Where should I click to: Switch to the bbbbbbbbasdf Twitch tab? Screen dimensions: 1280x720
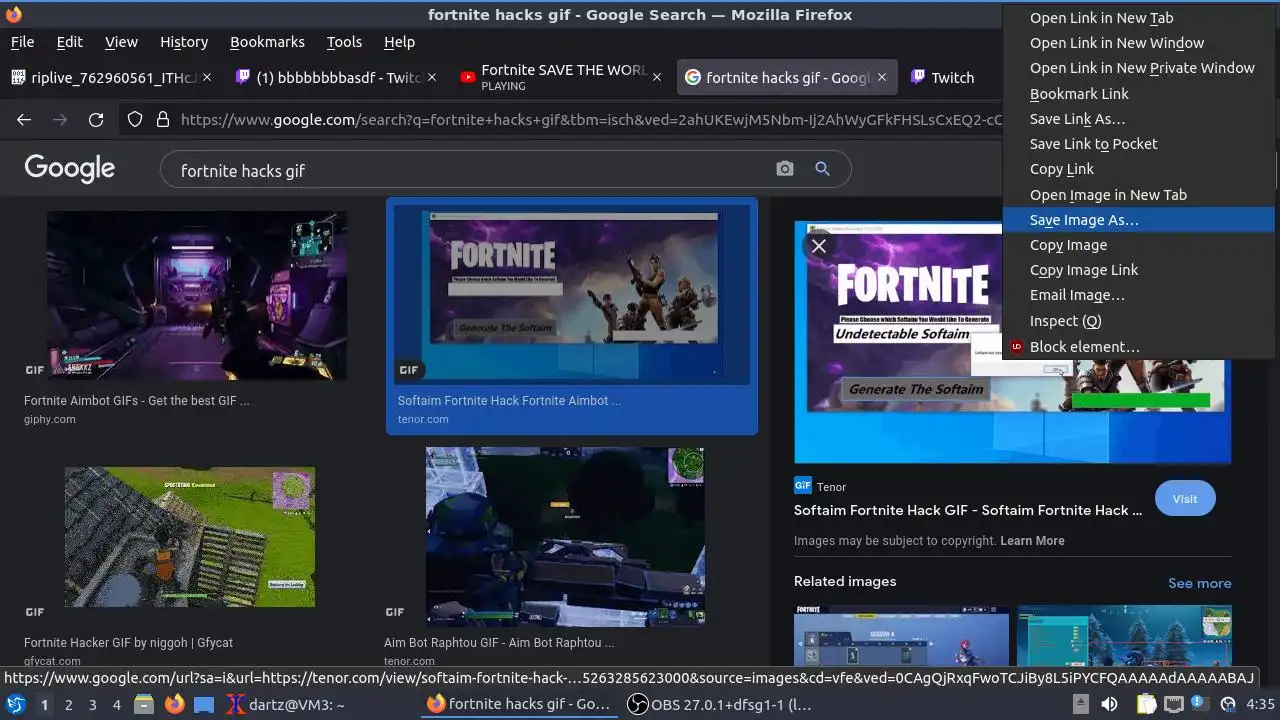pyautogui.click(x=336, y=77)
